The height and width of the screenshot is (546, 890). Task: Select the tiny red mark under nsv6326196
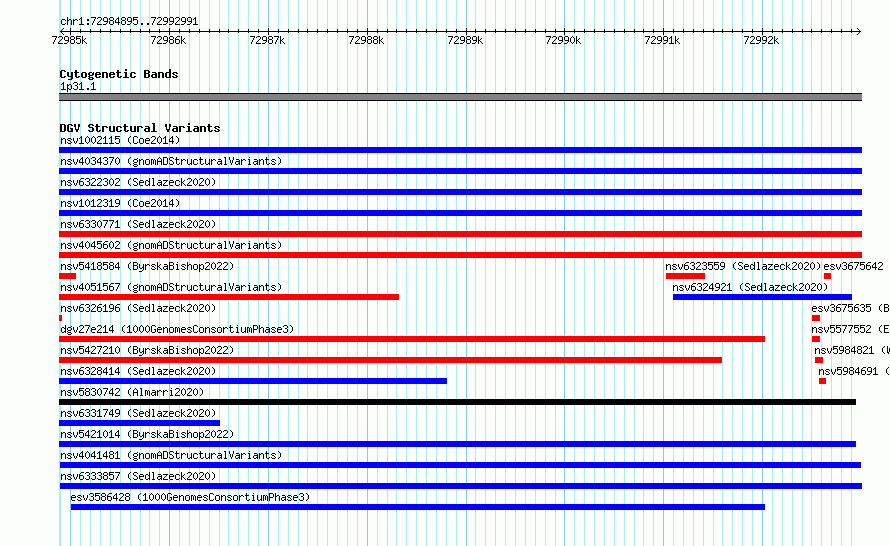pyautogui.click(x=60, y=318)
